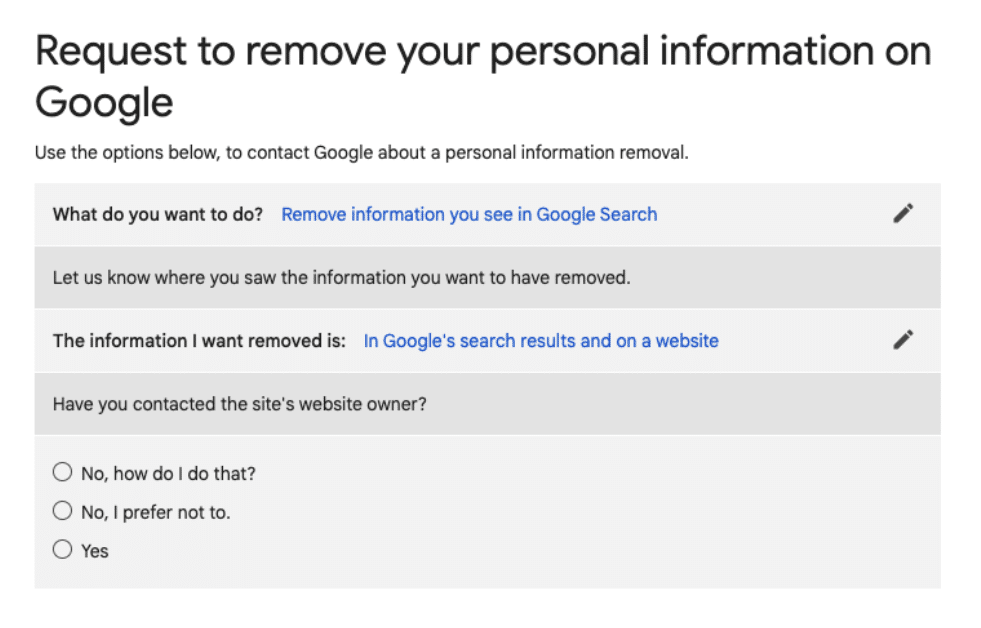Click the 'Use the options below' description text
981x628 pixels.
coord(362,153)
